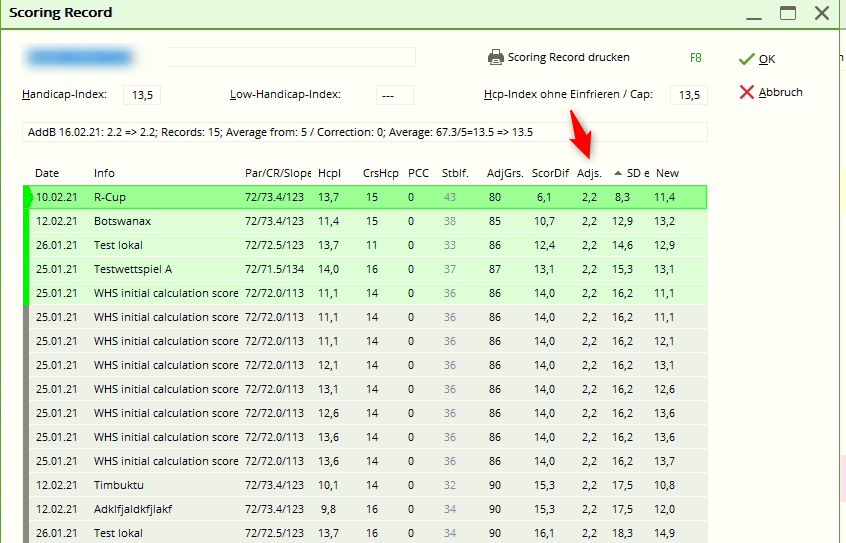Sort the table by Date column header
This screenshot has width=846, height=543.
click(47, 173)
